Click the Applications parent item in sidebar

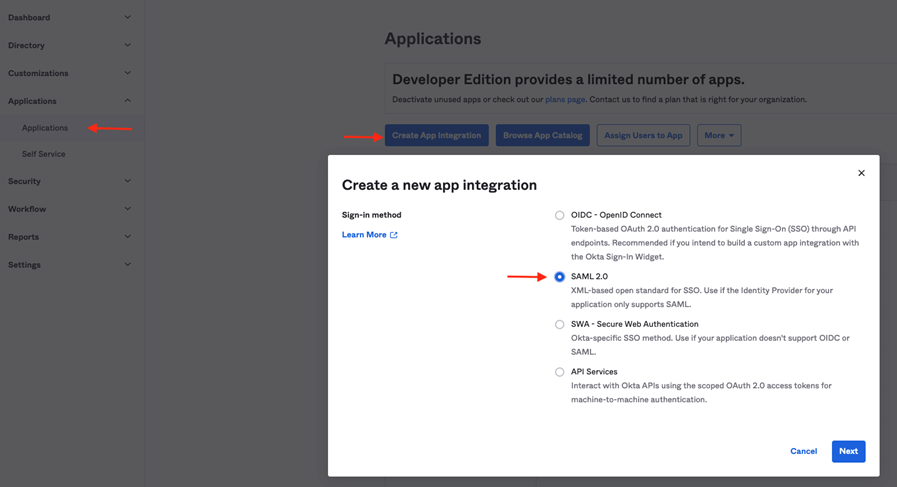[33, 101]
